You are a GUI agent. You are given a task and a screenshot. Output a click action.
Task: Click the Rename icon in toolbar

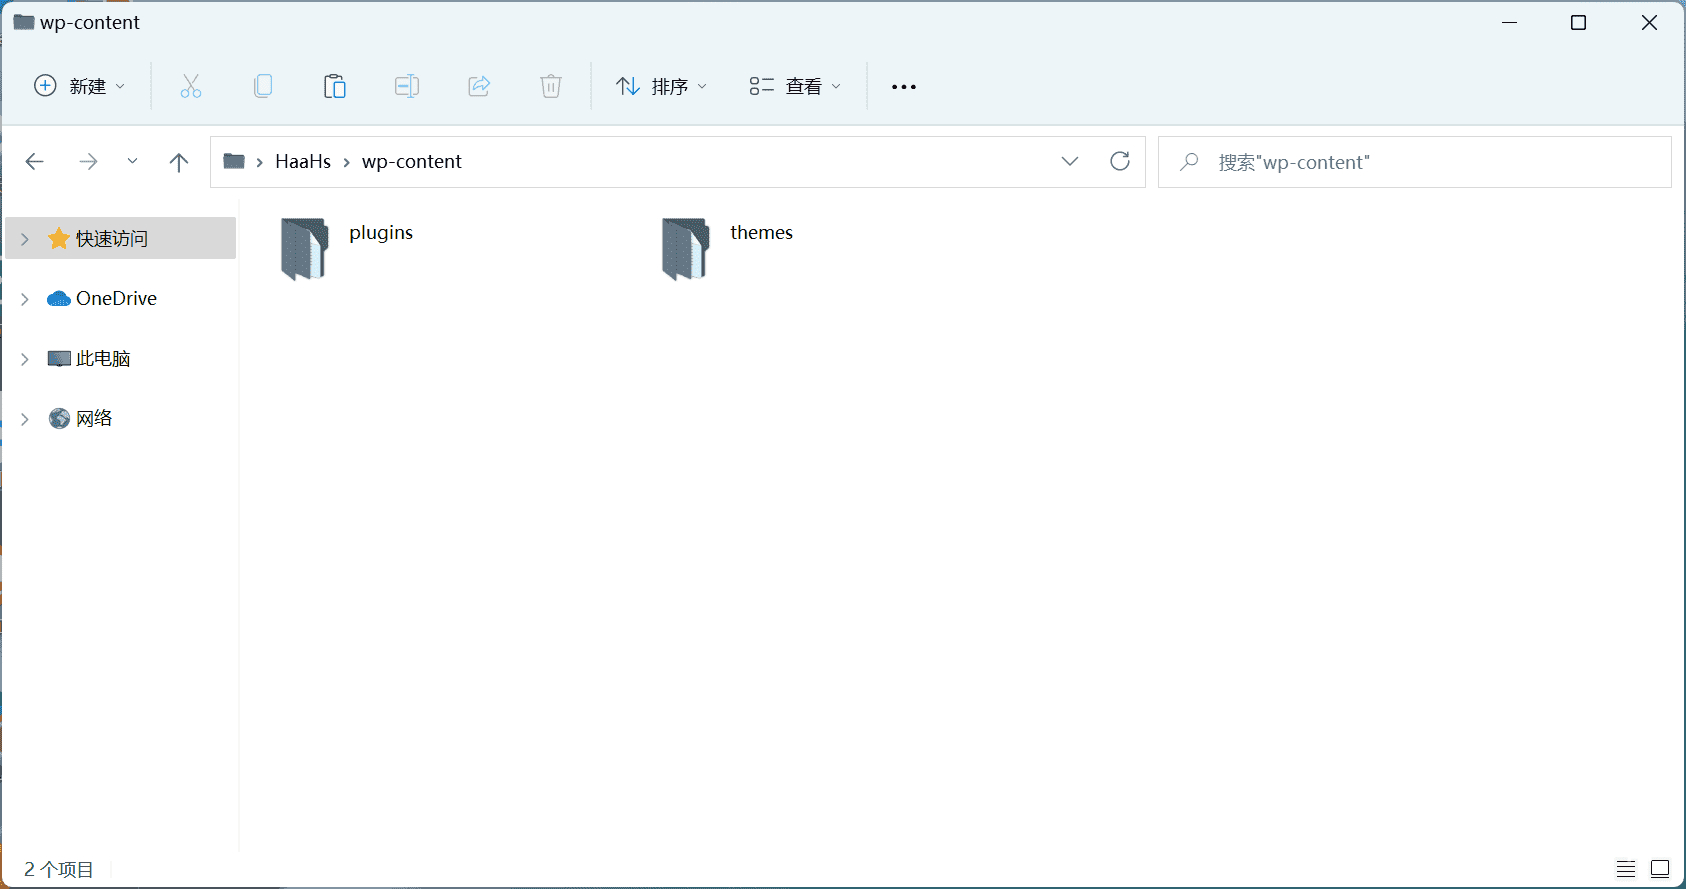407,87
